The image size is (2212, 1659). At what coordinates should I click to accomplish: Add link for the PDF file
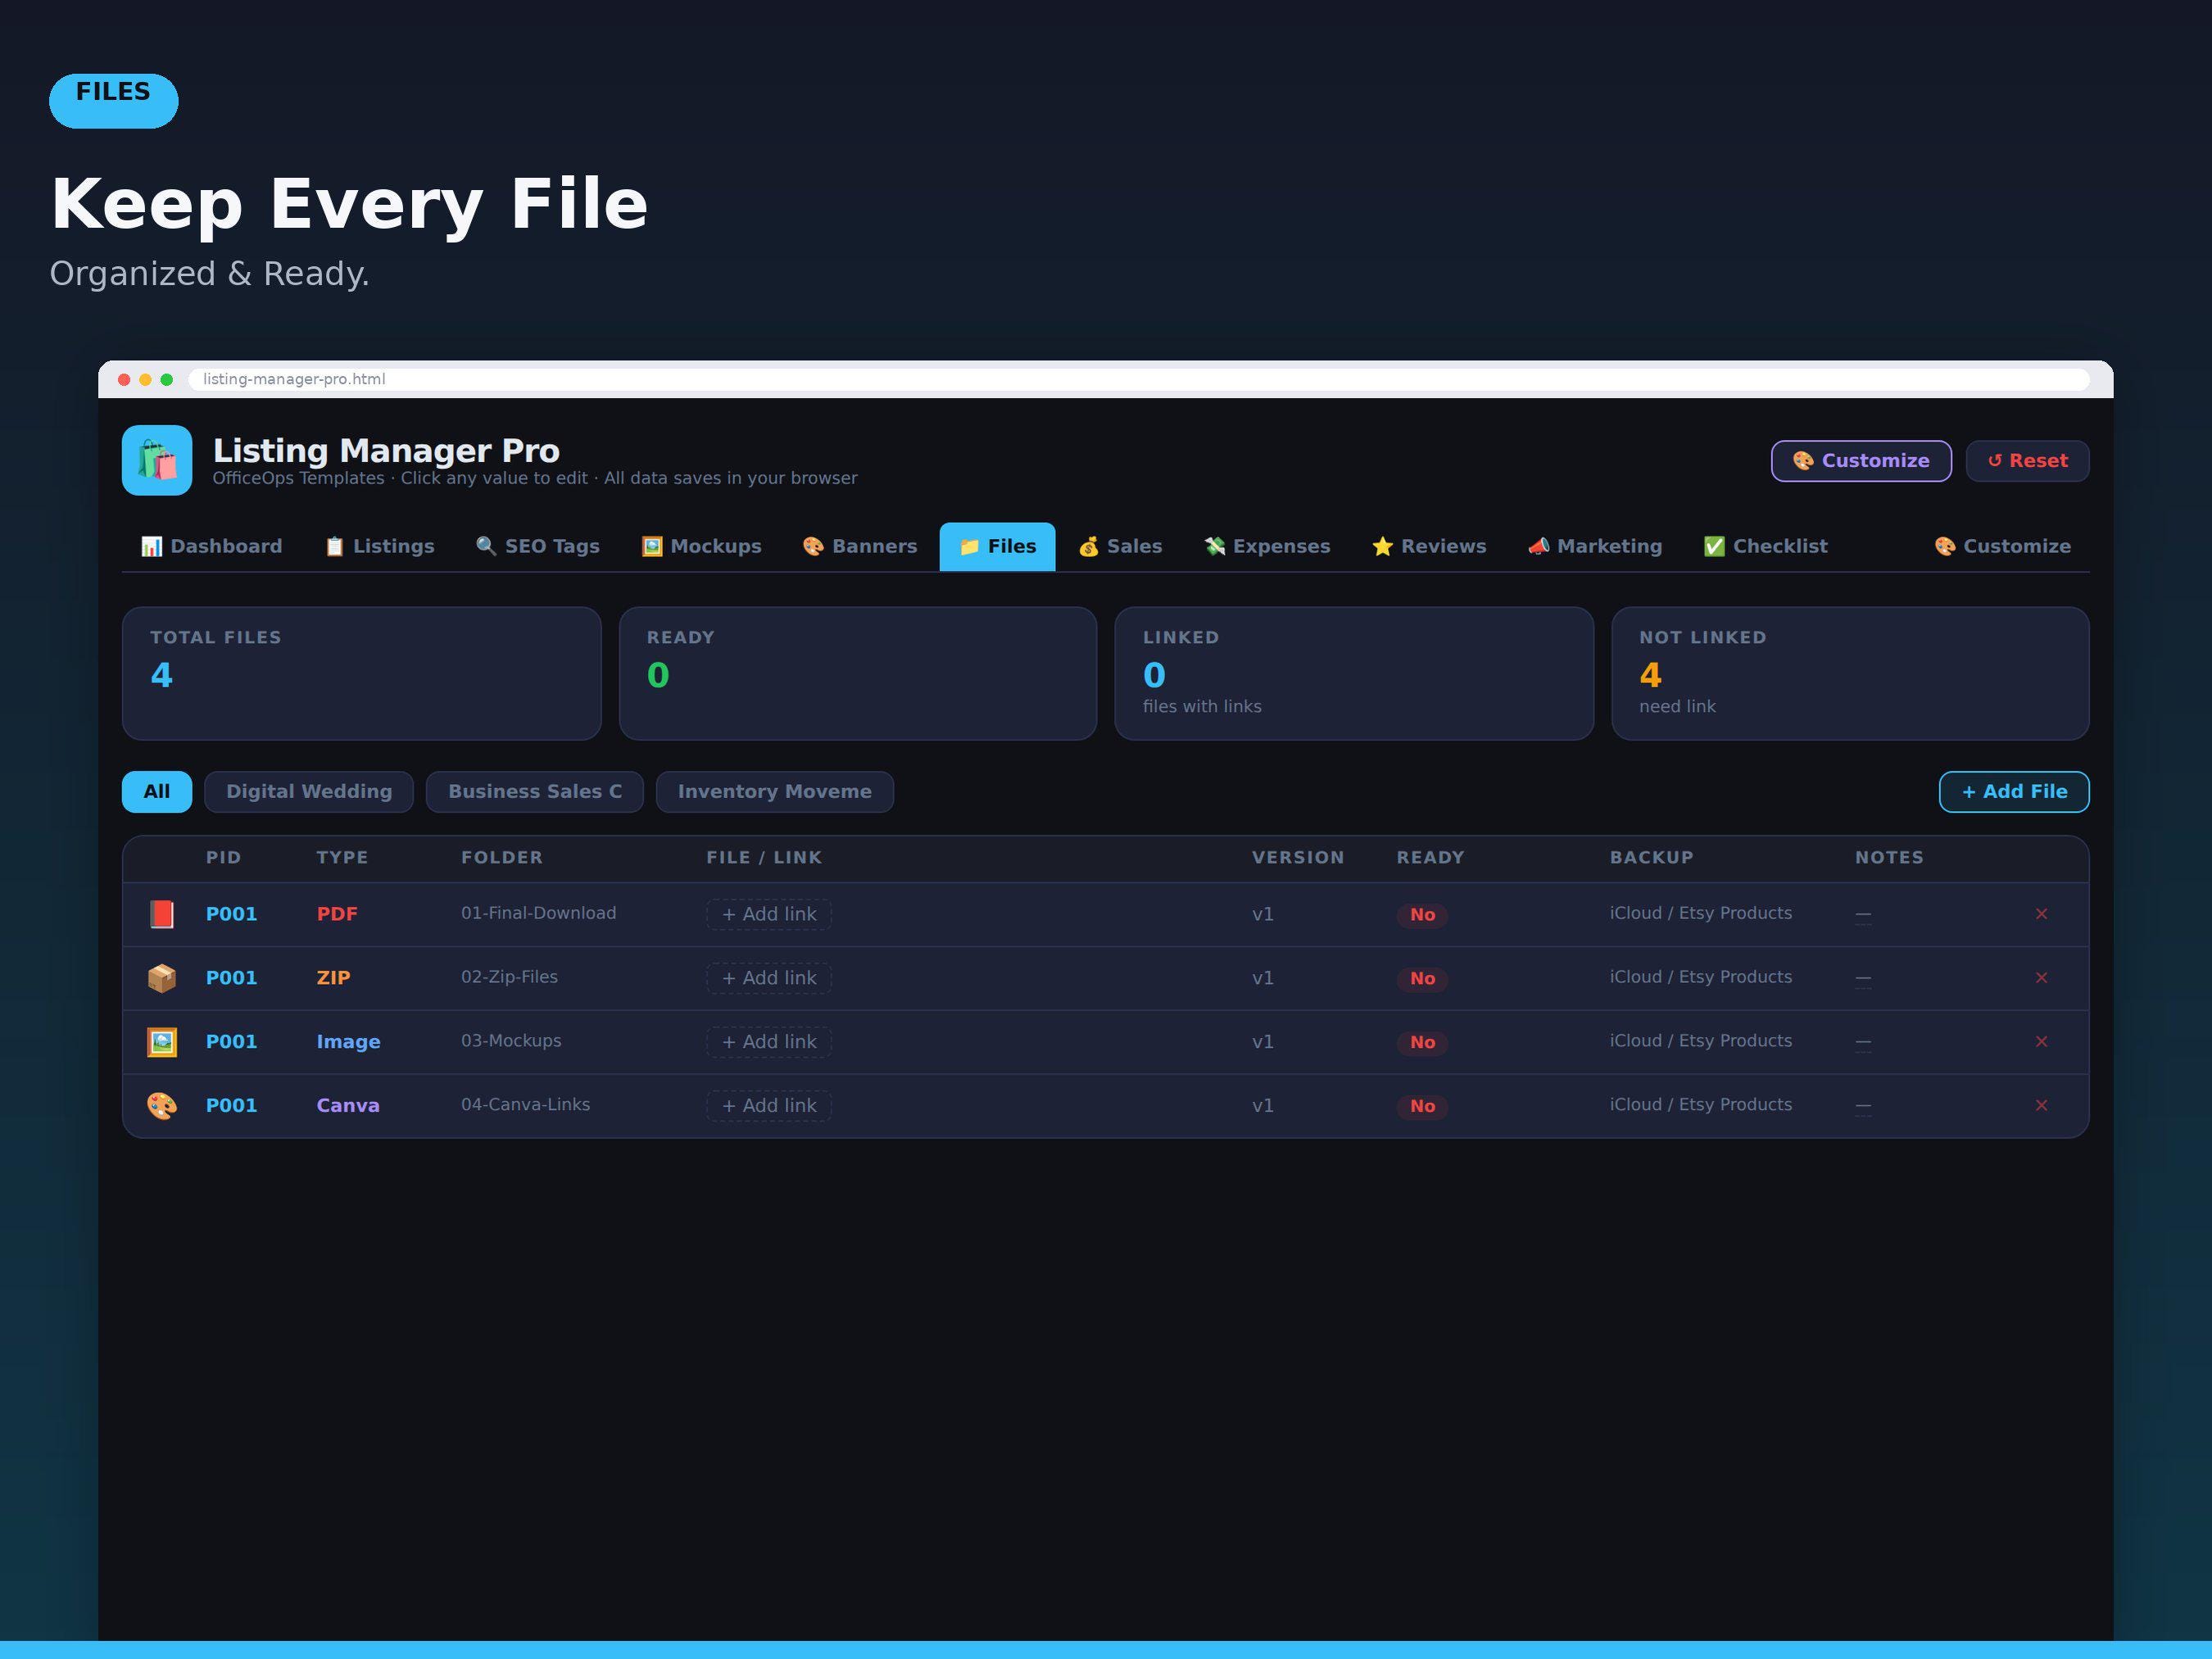pos(769,914)
